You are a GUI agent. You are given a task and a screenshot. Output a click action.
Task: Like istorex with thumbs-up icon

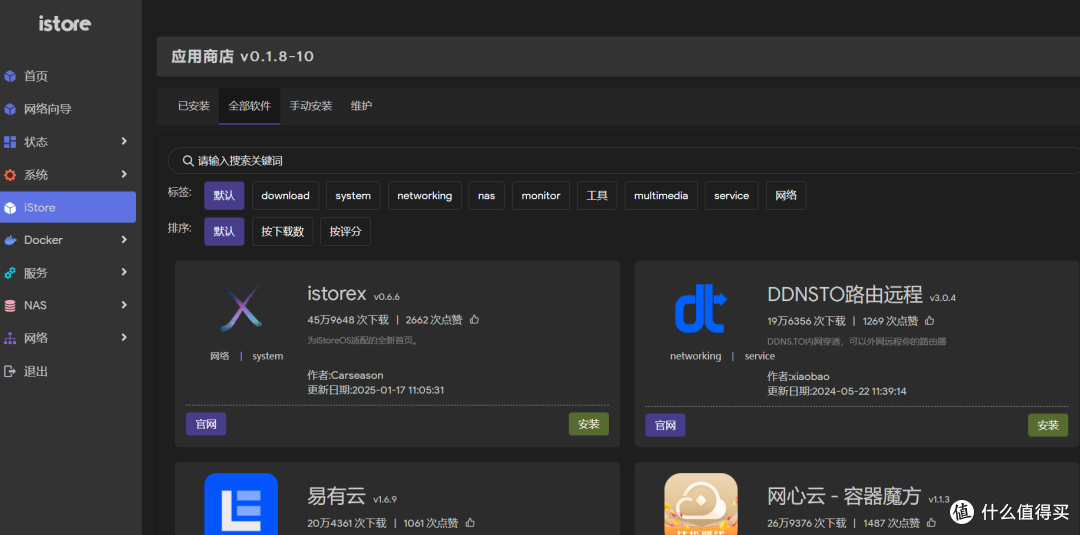pyautogui.click(x=474, y=319)
